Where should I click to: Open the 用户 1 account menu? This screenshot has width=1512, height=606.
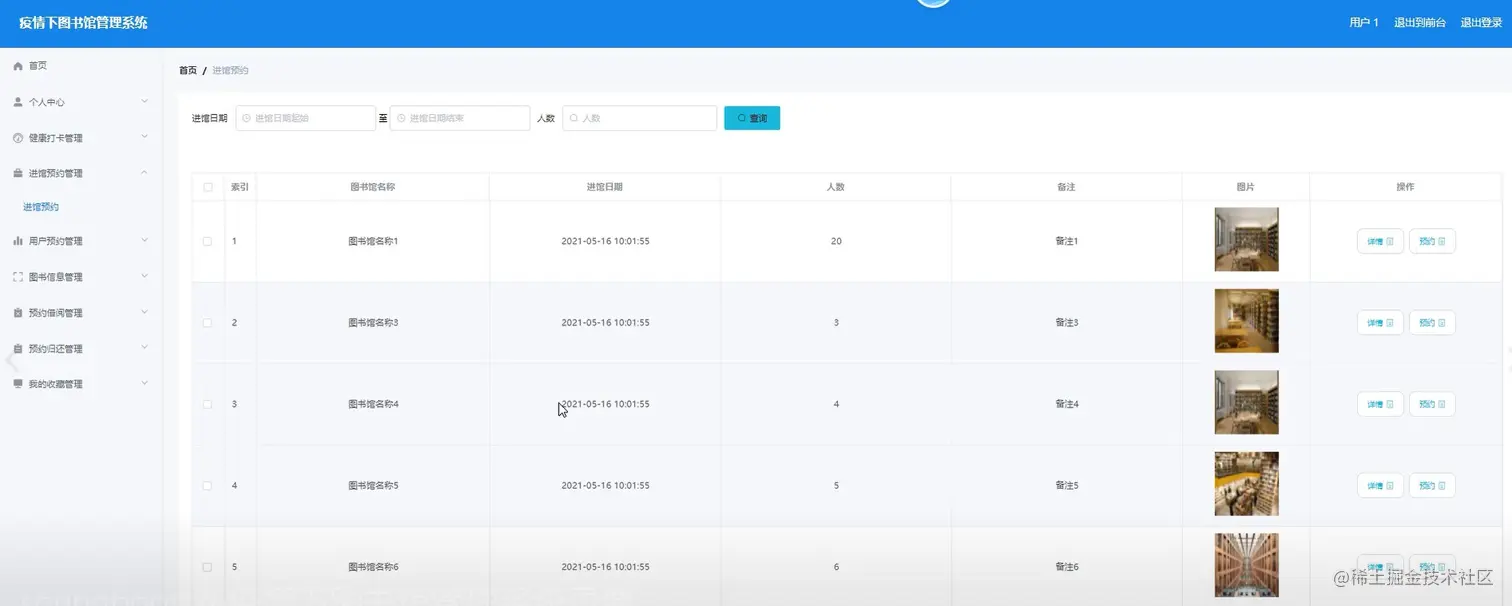(1364, 22)
